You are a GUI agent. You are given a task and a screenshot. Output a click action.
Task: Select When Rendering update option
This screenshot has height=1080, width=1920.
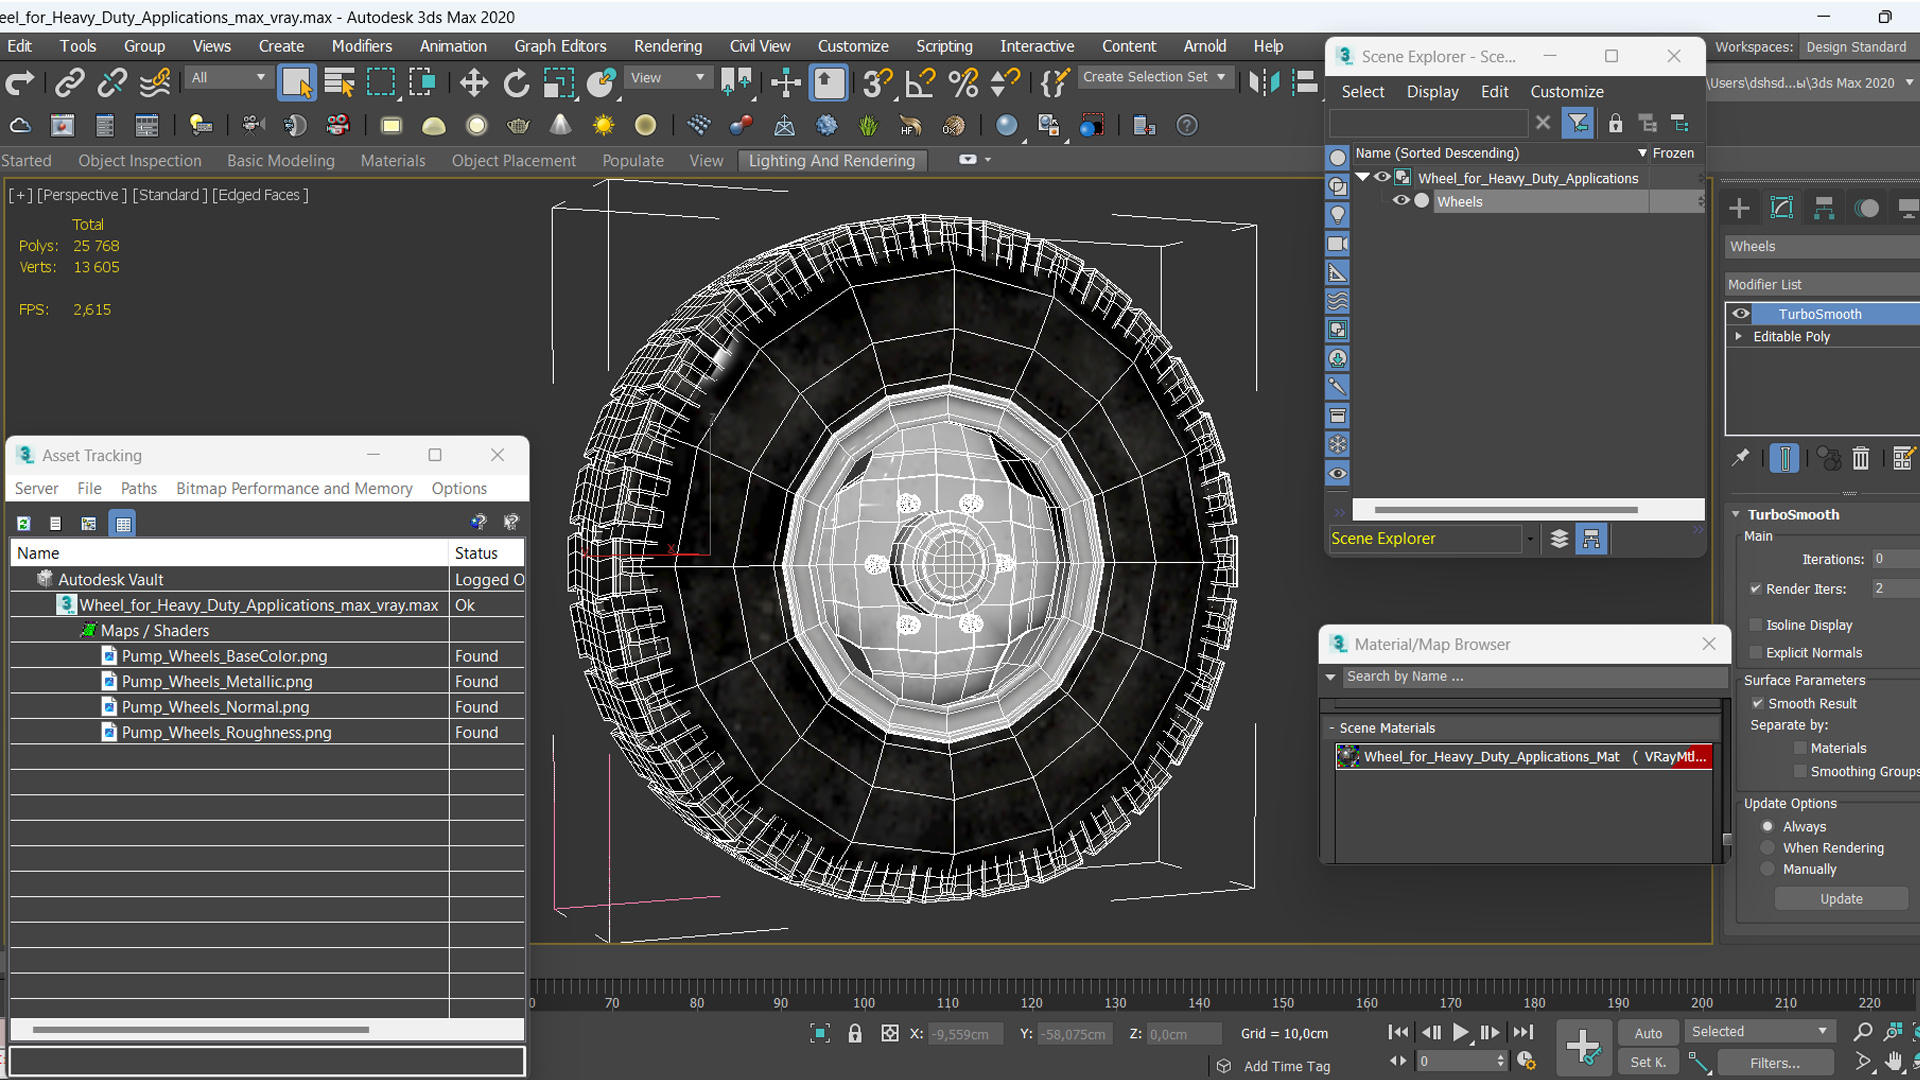[1768, 848]
